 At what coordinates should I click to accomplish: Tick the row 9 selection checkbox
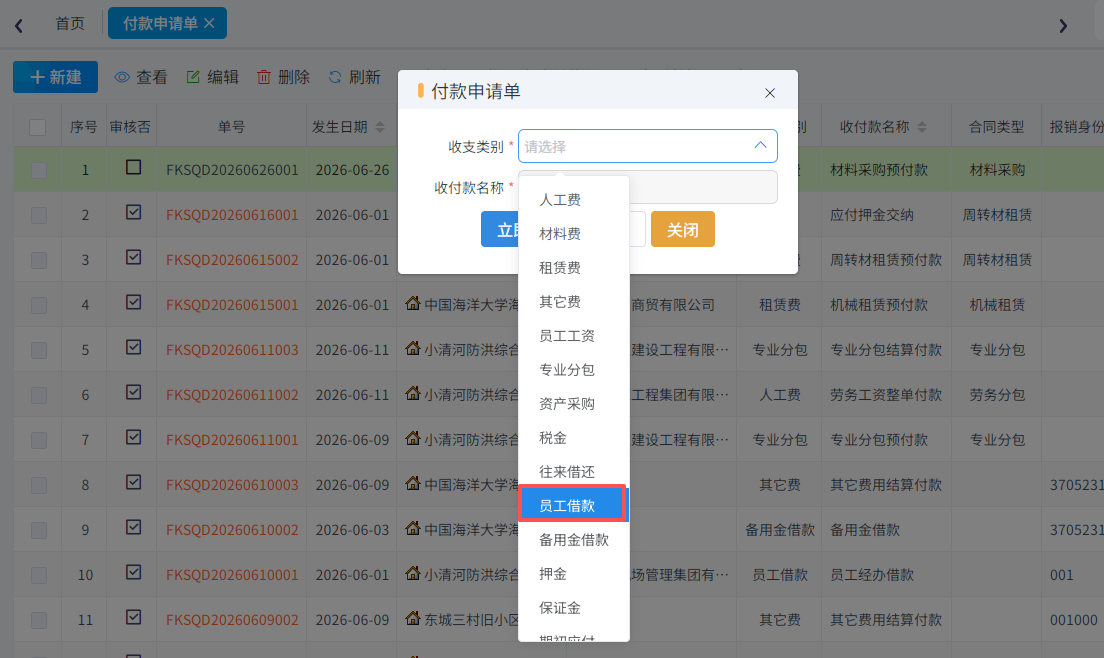(x=39, y=531)
